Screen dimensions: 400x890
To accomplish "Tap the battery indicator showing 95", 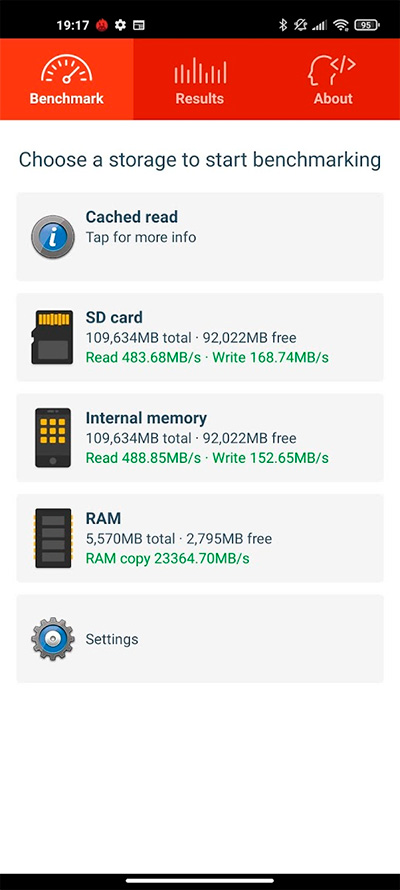I will click(x=367, y=25).
